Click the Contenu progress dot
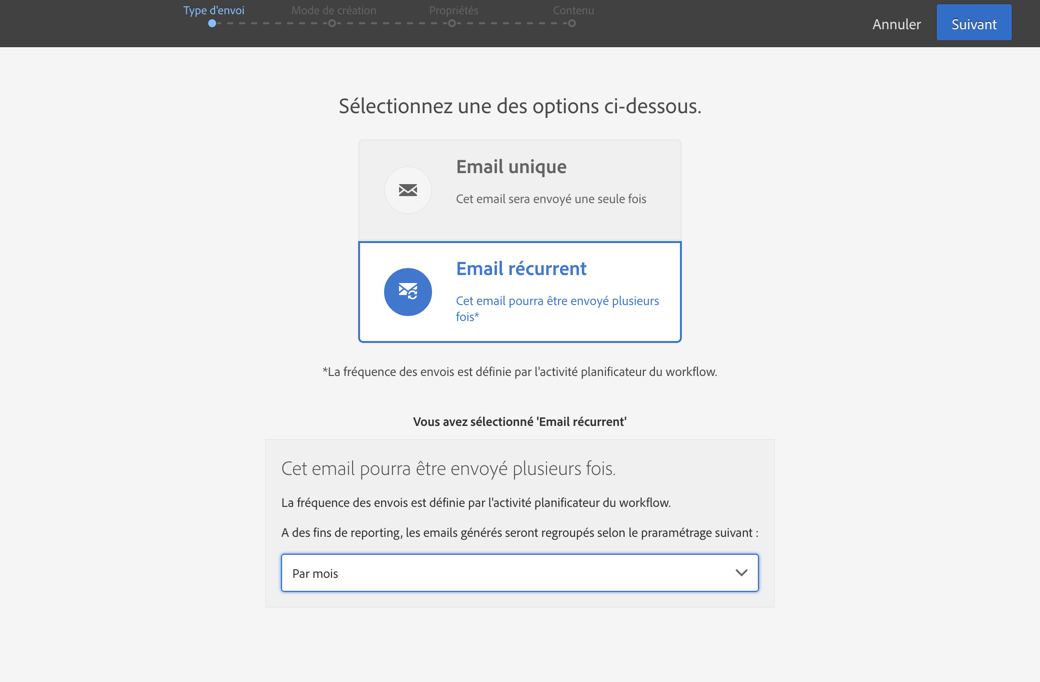Image resolution: width=1040 pixels, height=682 pixels. (x=572, y=23)
